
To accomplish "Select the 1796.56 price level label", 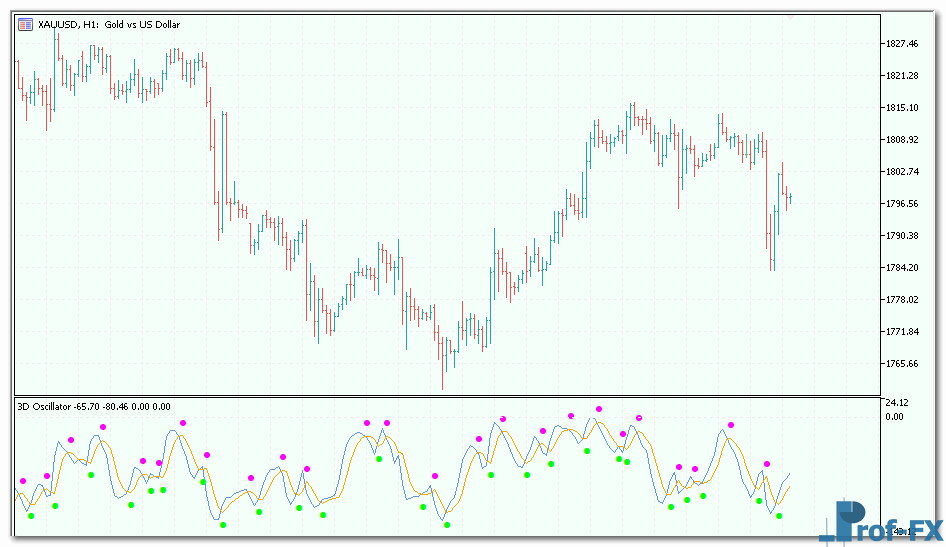I will click(x=901, y=204).
